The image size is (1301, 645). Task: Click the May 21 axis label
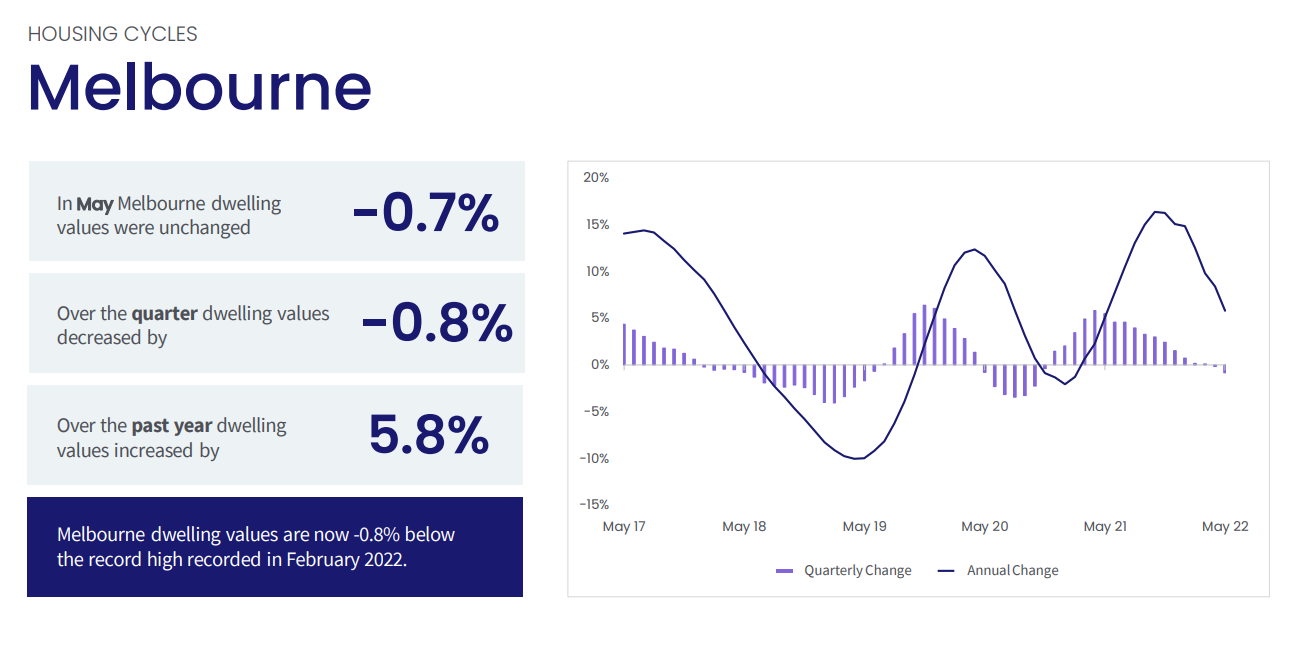tap(1105, 527)
